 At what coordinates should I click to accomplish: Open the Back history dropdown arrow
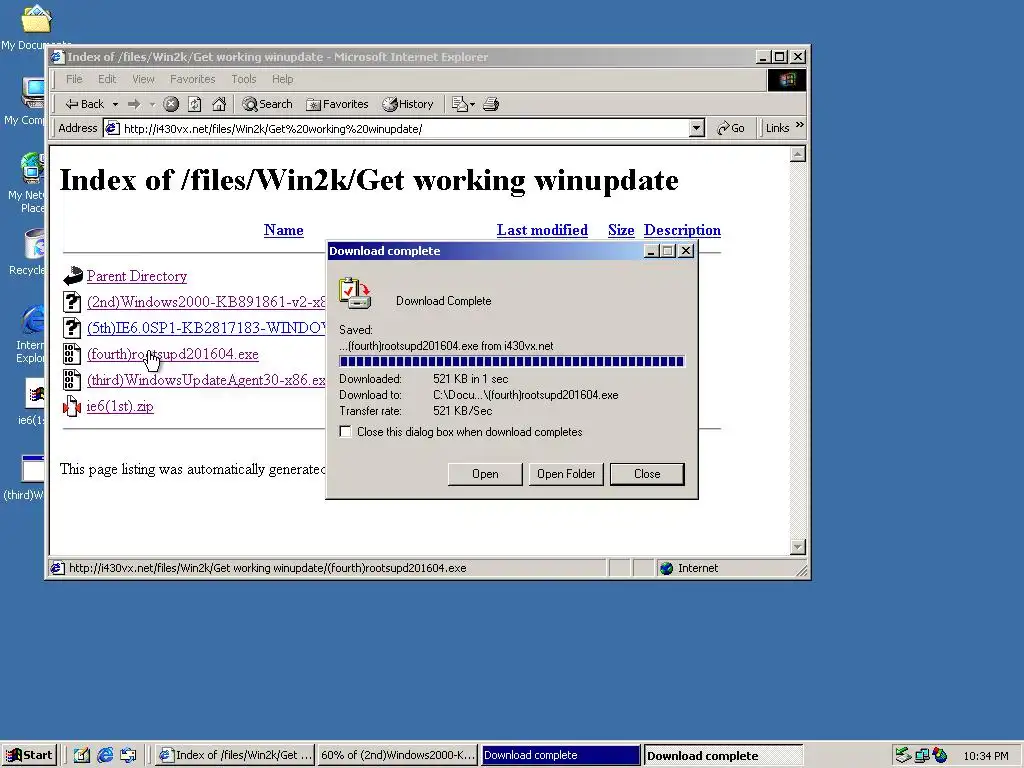point(115,104)
